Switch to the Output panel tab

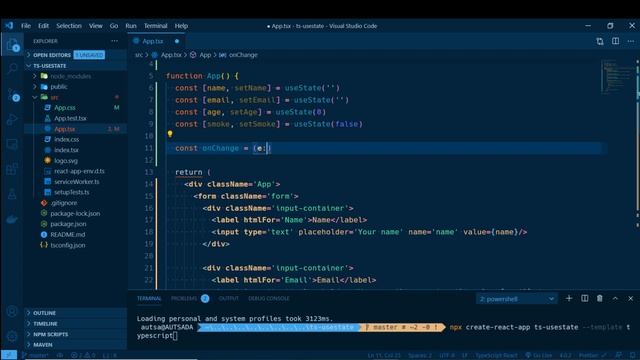tap(228, 298)
